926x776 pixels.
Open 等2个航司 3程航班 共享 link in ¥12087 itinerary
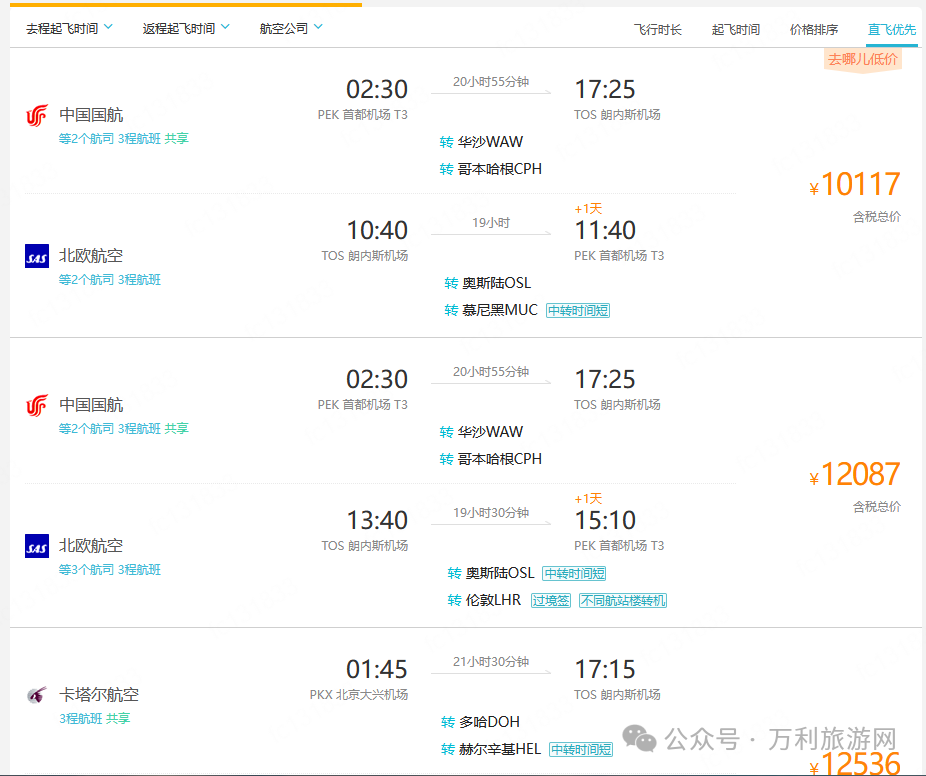(123, 429)
